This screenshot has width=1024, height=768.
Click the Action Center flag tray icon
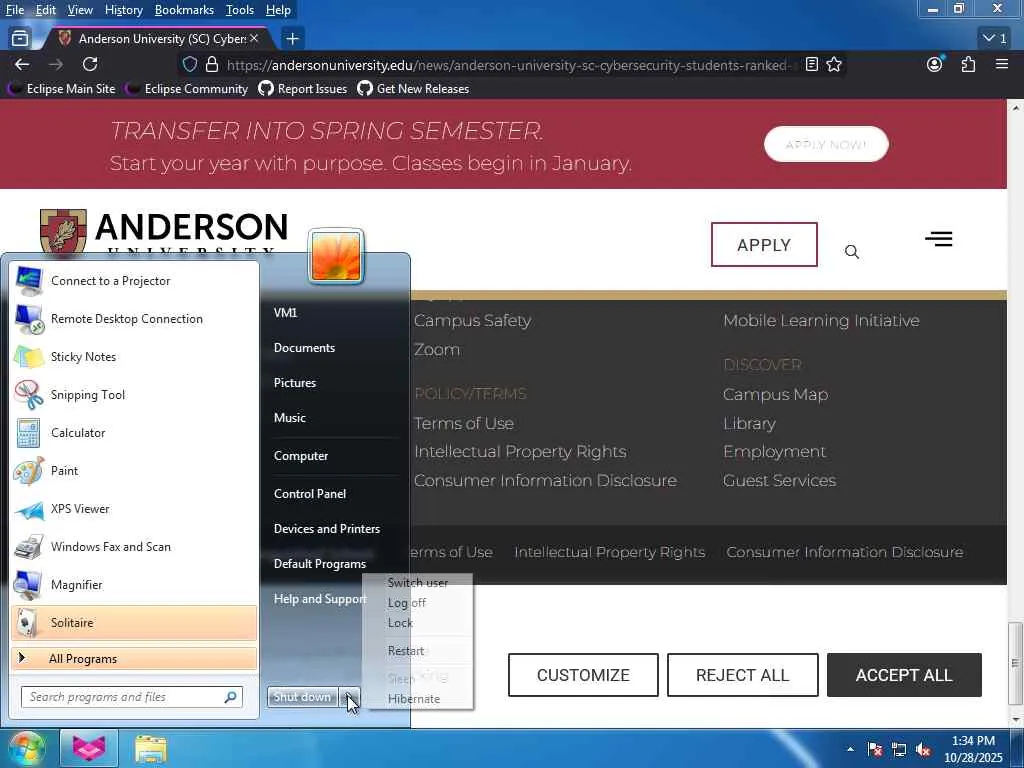(875, 750)
